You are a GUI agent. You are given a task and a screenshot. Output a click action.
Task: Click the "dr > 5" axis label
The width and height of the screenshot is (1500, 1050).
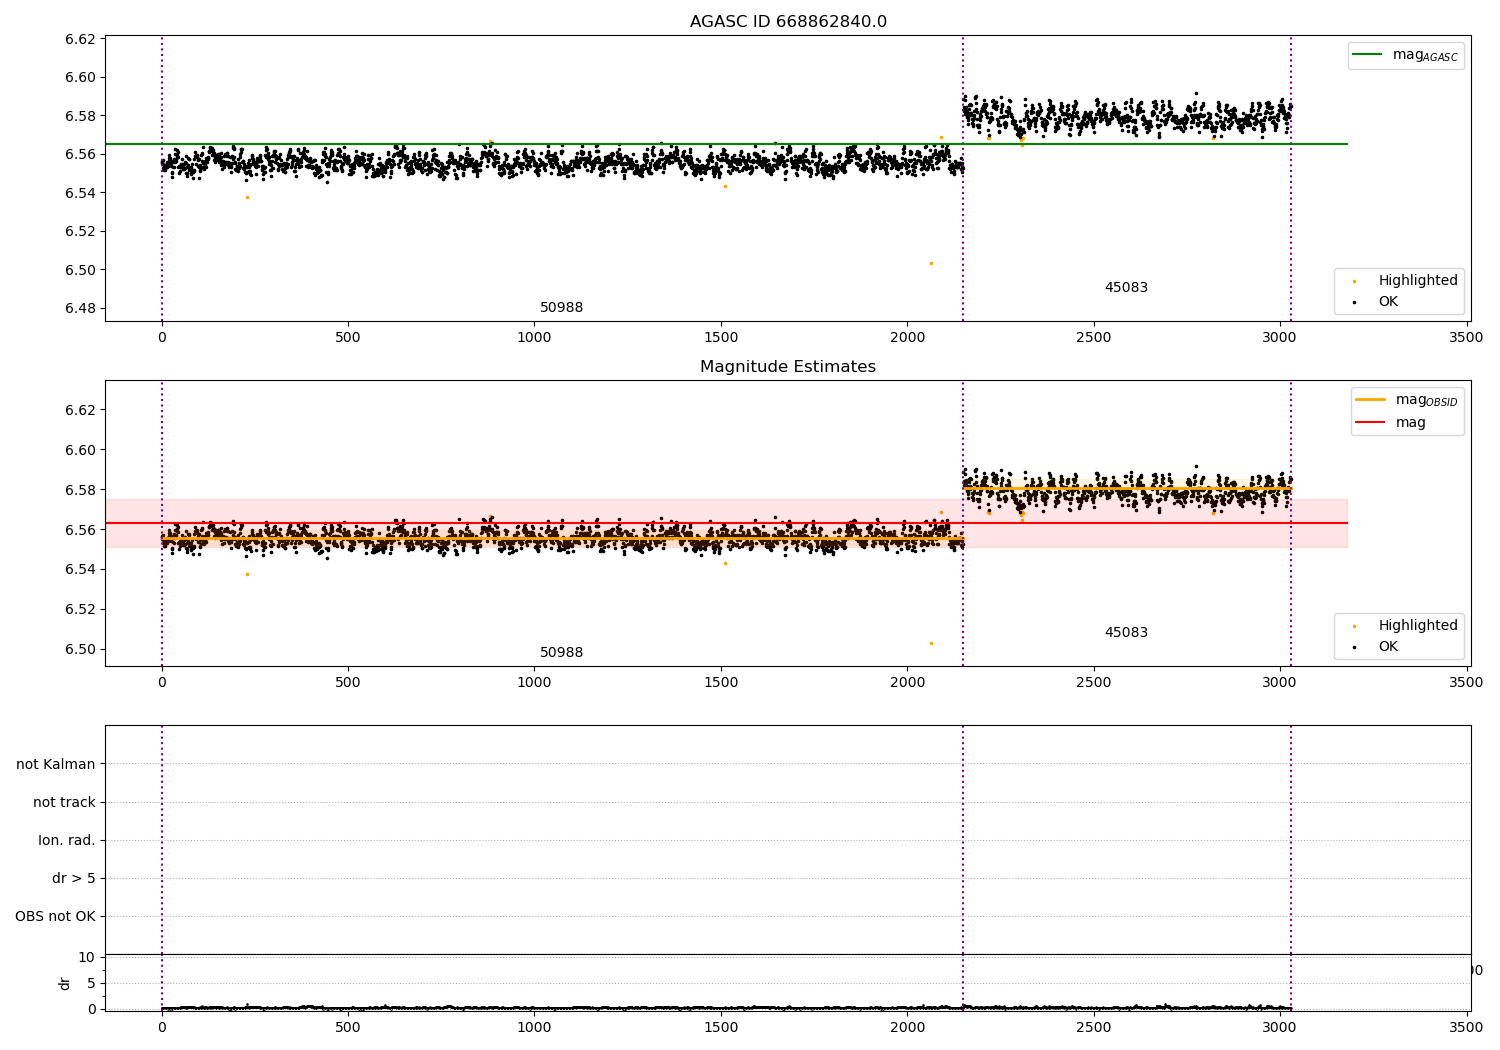(74, 878)
